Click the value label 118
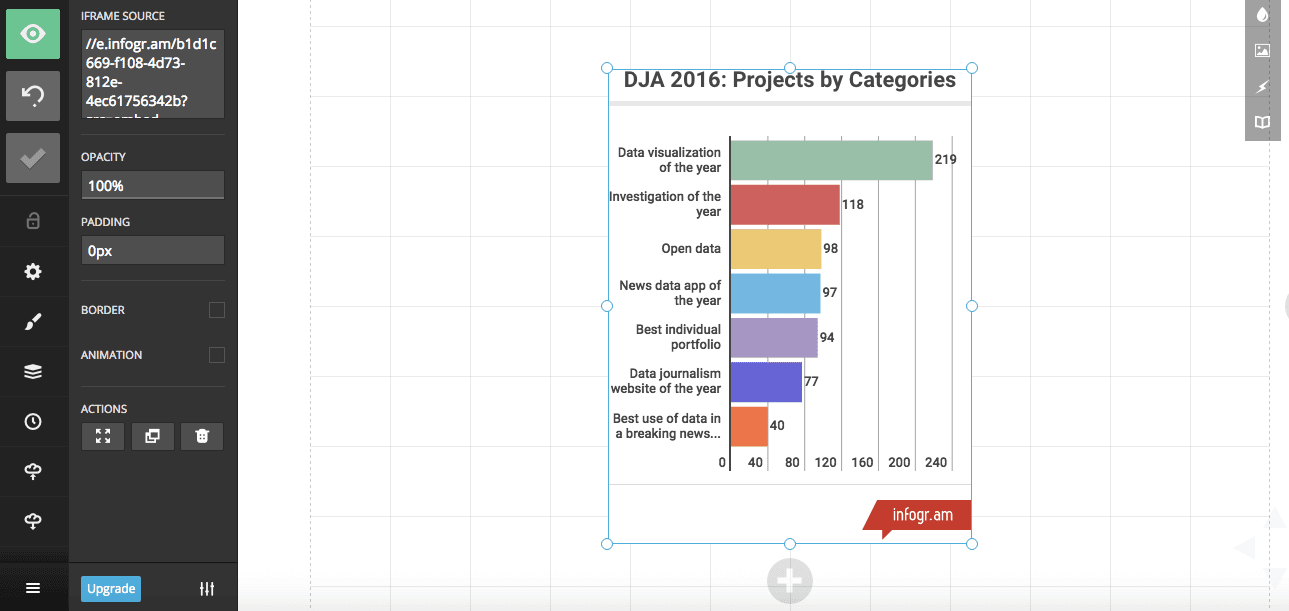The height and width of the screenshot is (611, 1289). (852, 204)
